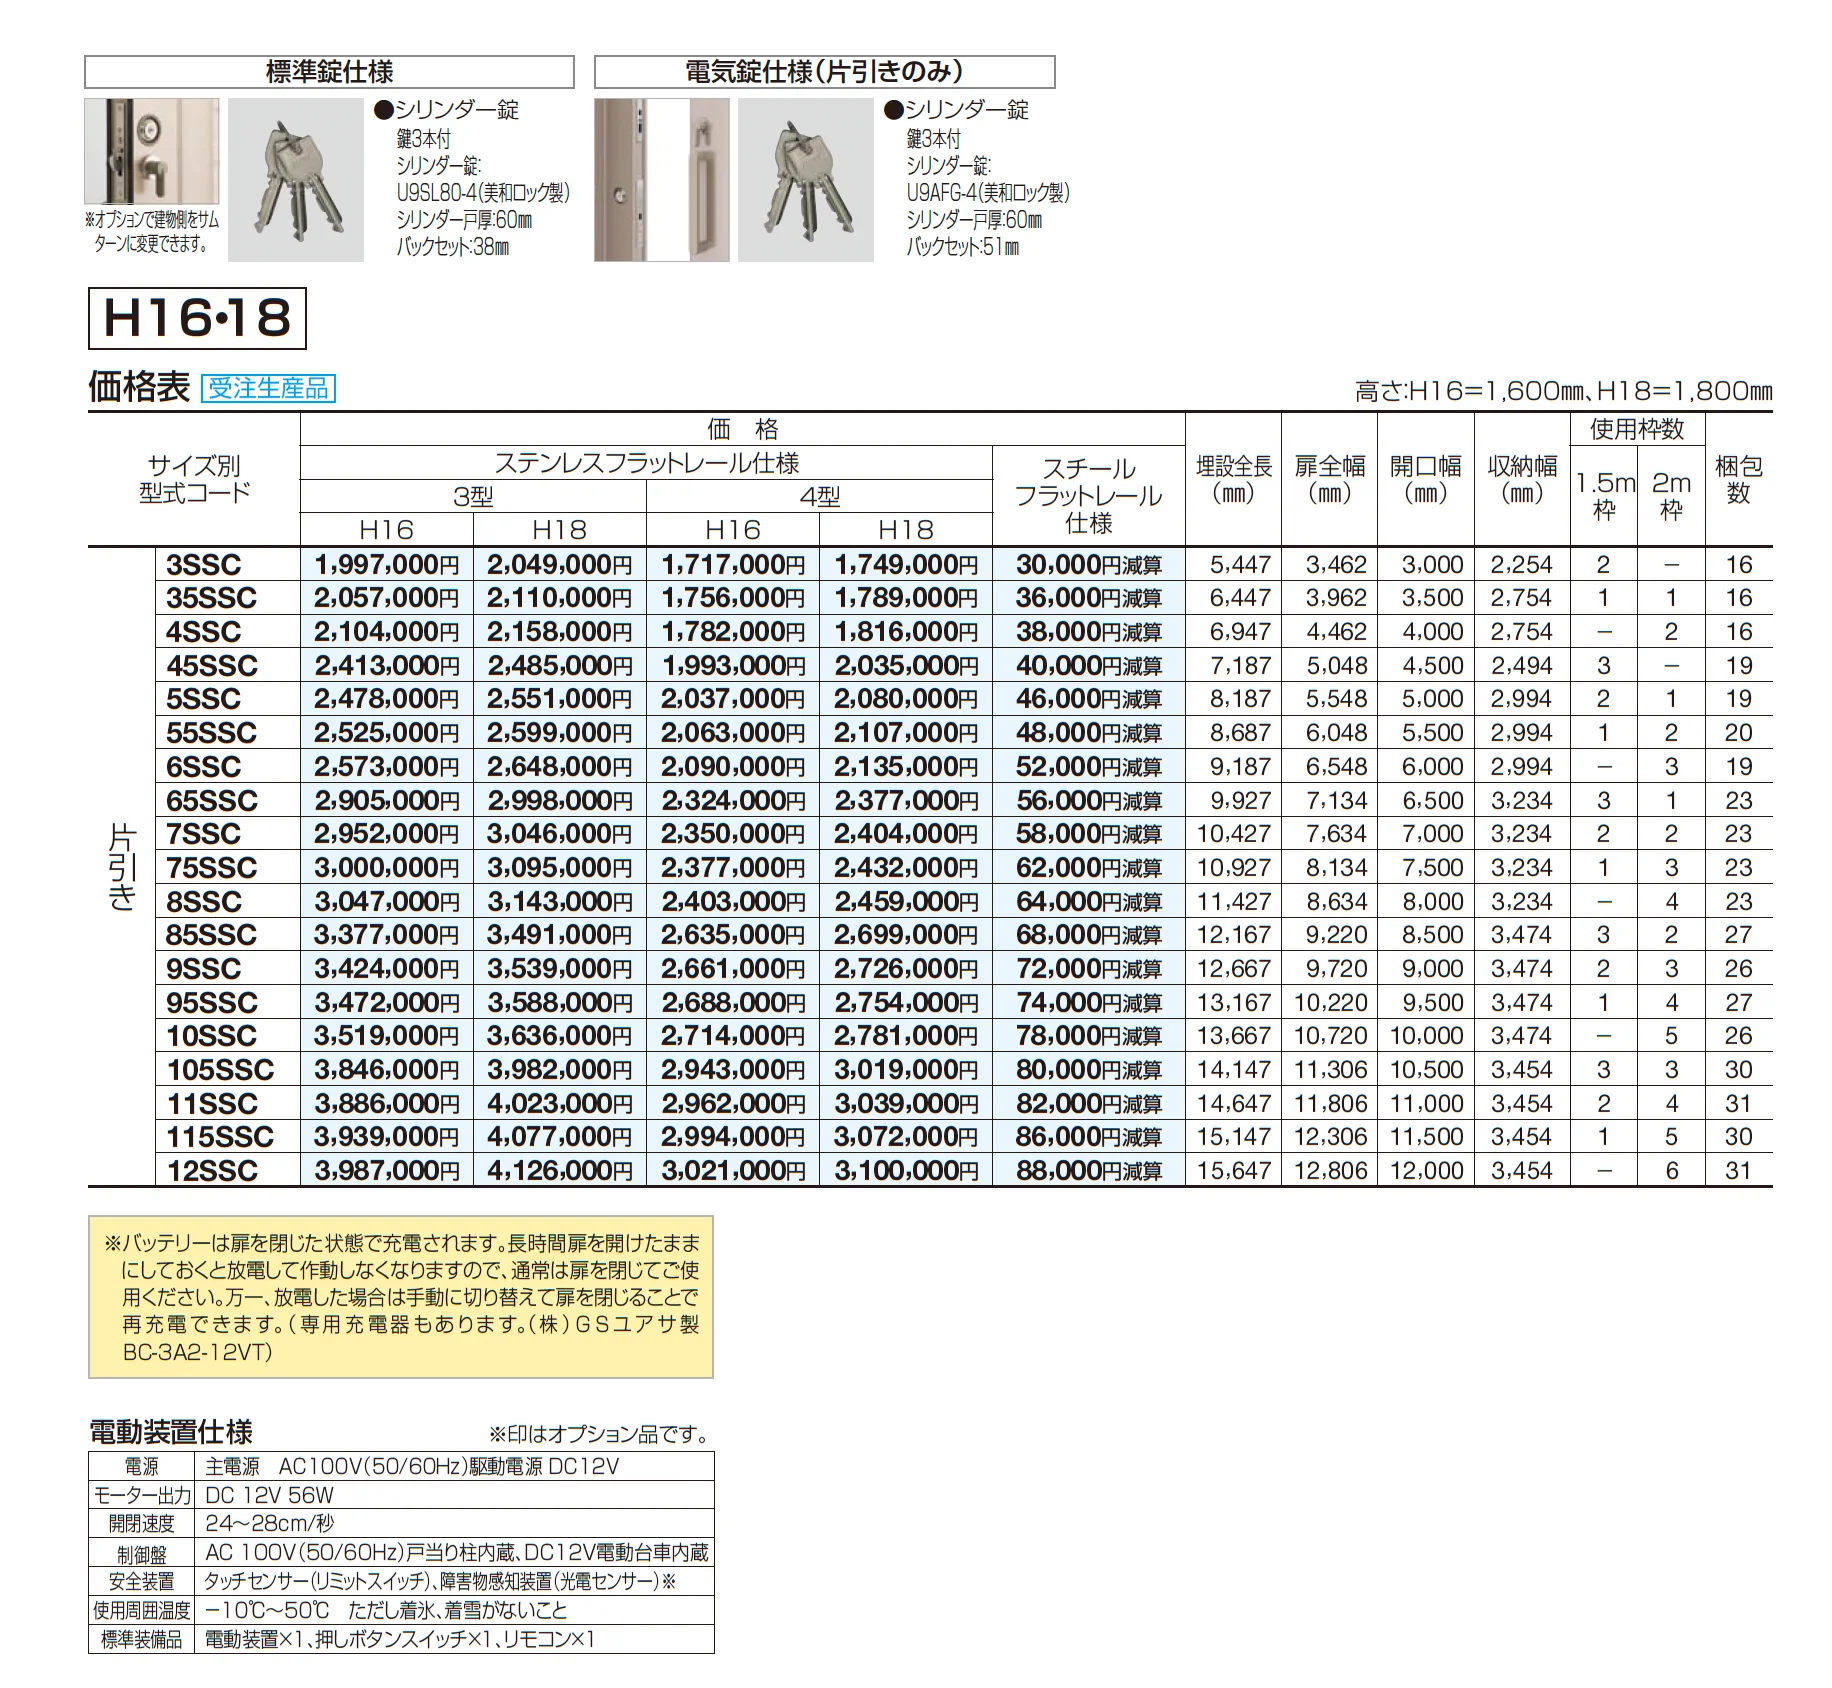Click price 2,459,000円 in 8SSC row
This screenshot has height=1688, width=1832.
pyautogui.click(x=906, y=902)
